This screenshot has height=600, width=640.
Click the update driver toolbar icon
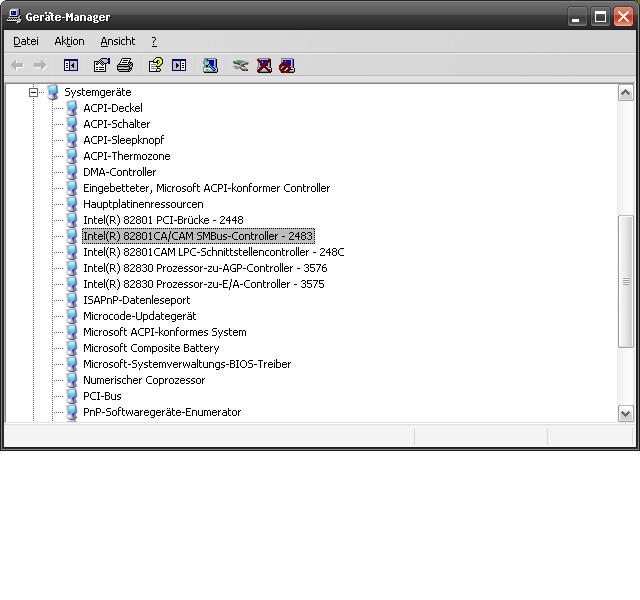(240, 65)
